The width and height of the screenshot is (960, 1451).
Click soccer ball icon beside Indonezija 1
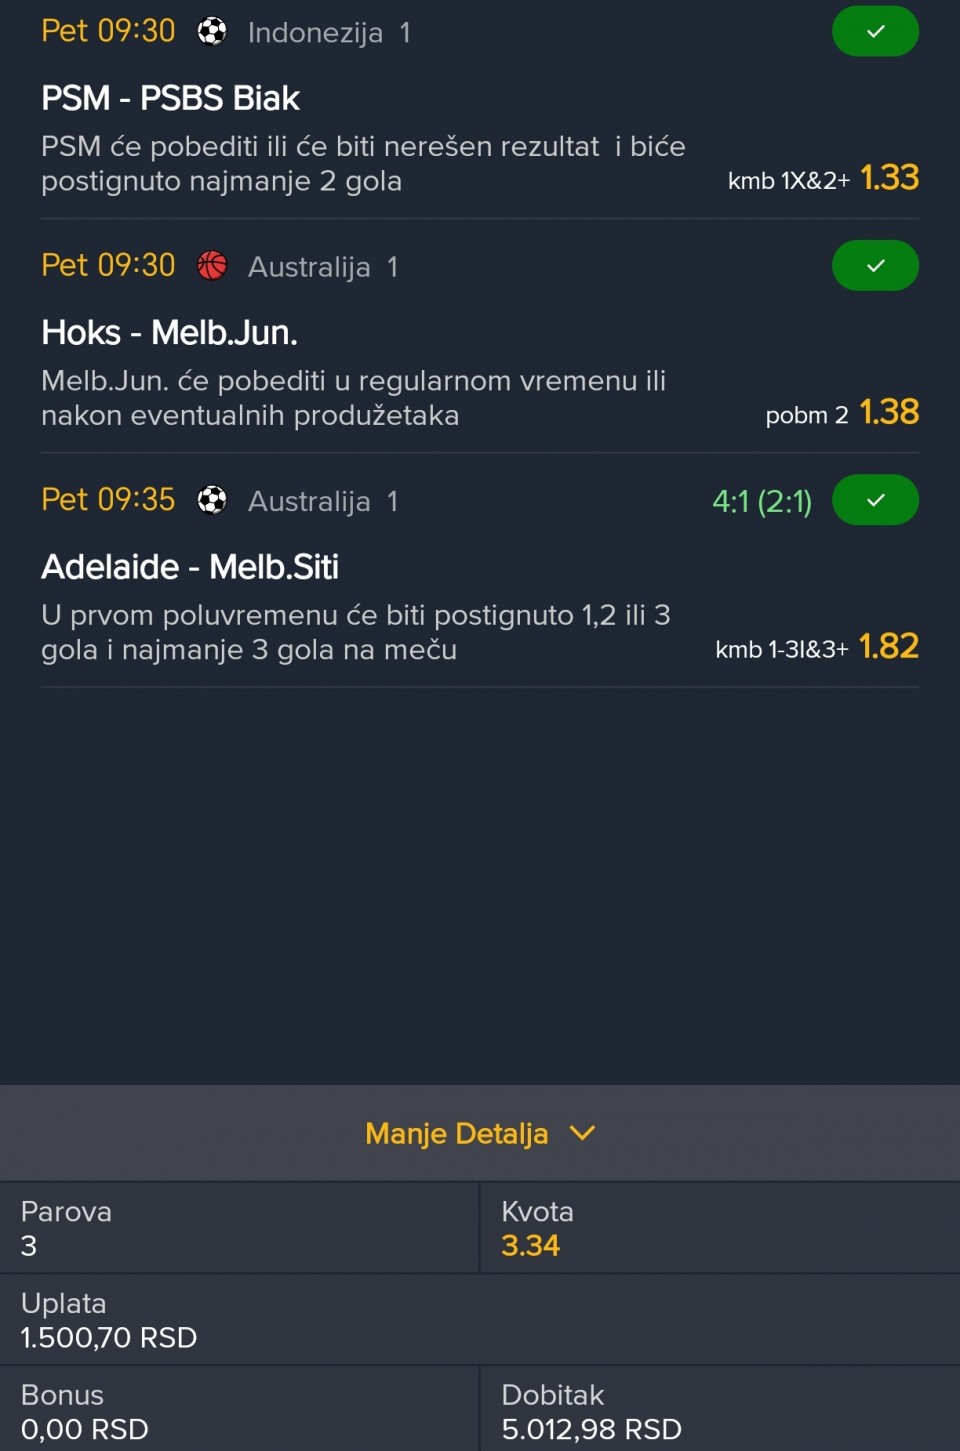[212, 32]
